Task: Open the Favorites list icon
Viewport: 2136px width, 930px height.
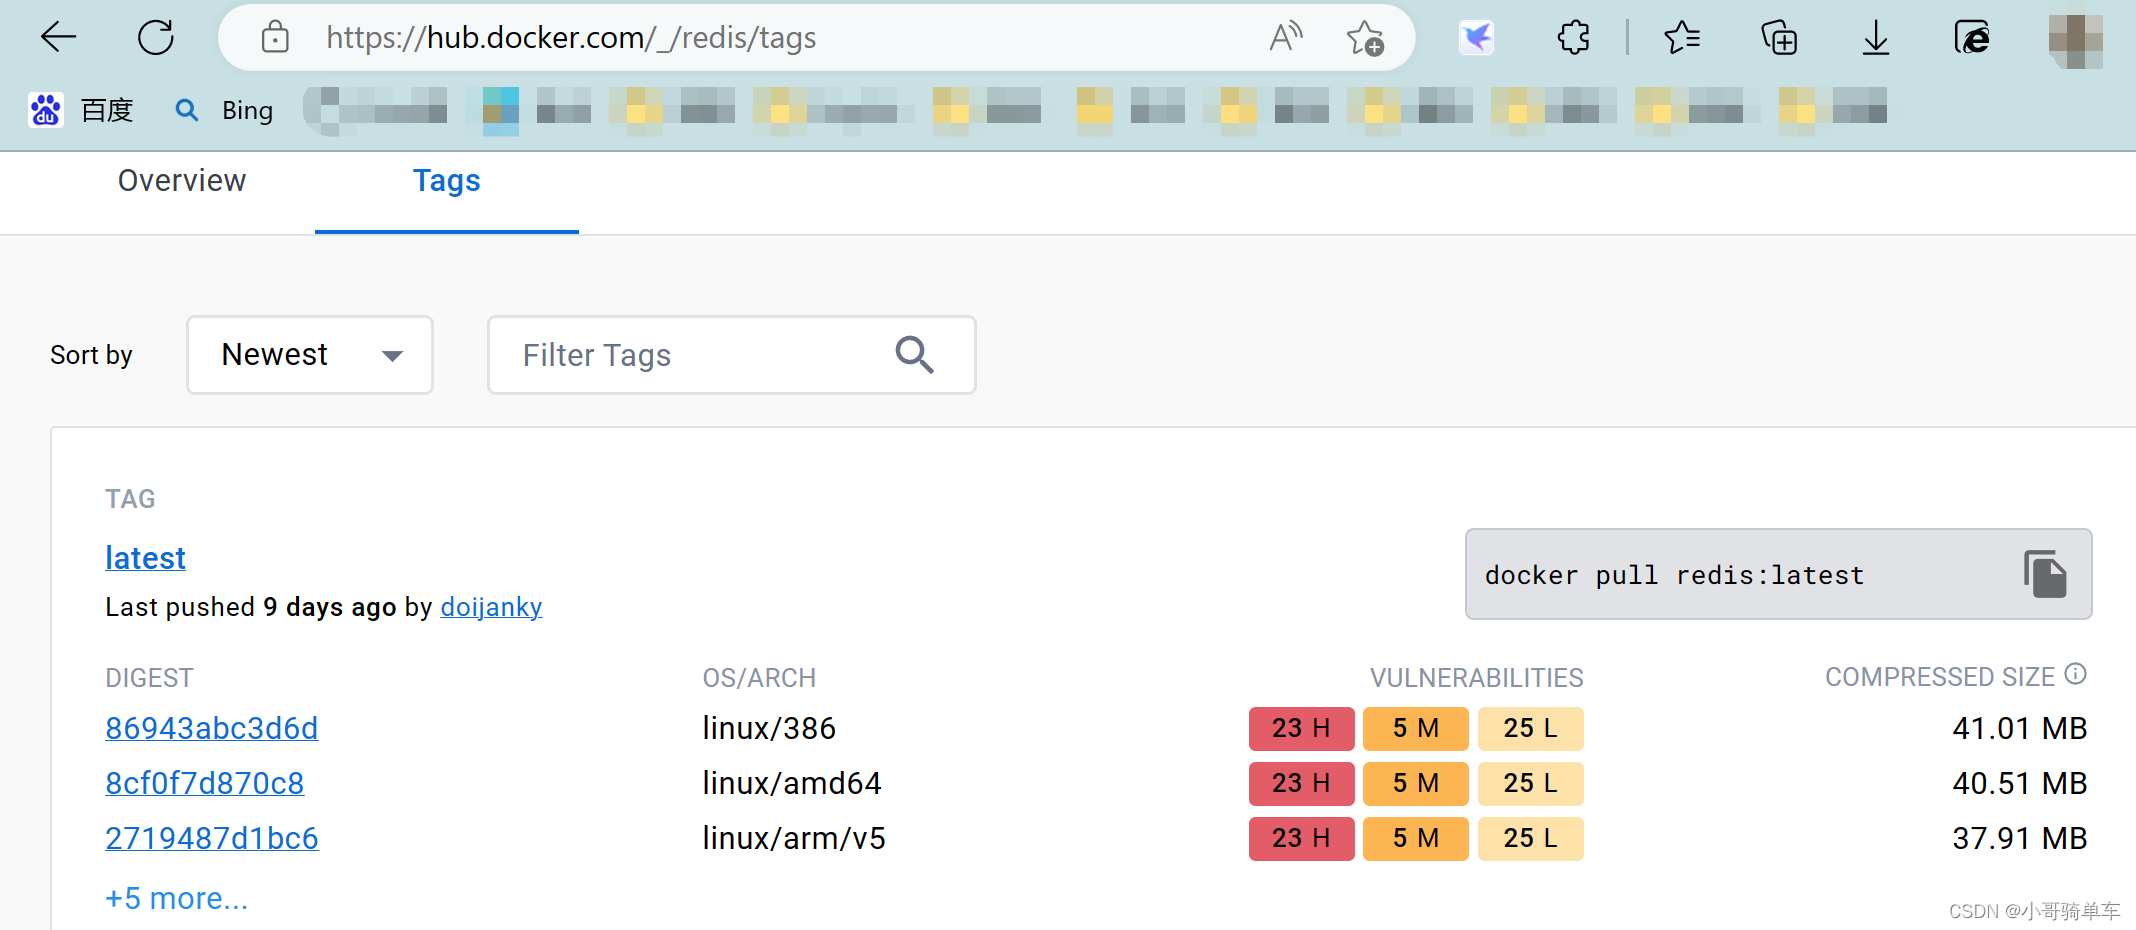Action: 1682,38
